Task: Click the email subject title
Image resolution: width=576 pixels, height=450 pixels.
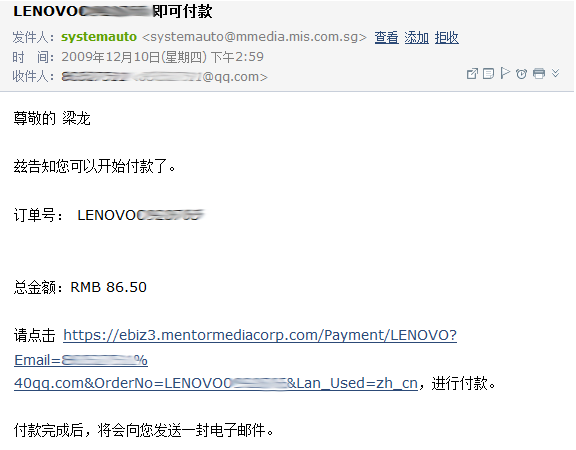Action: click(112, 11)
